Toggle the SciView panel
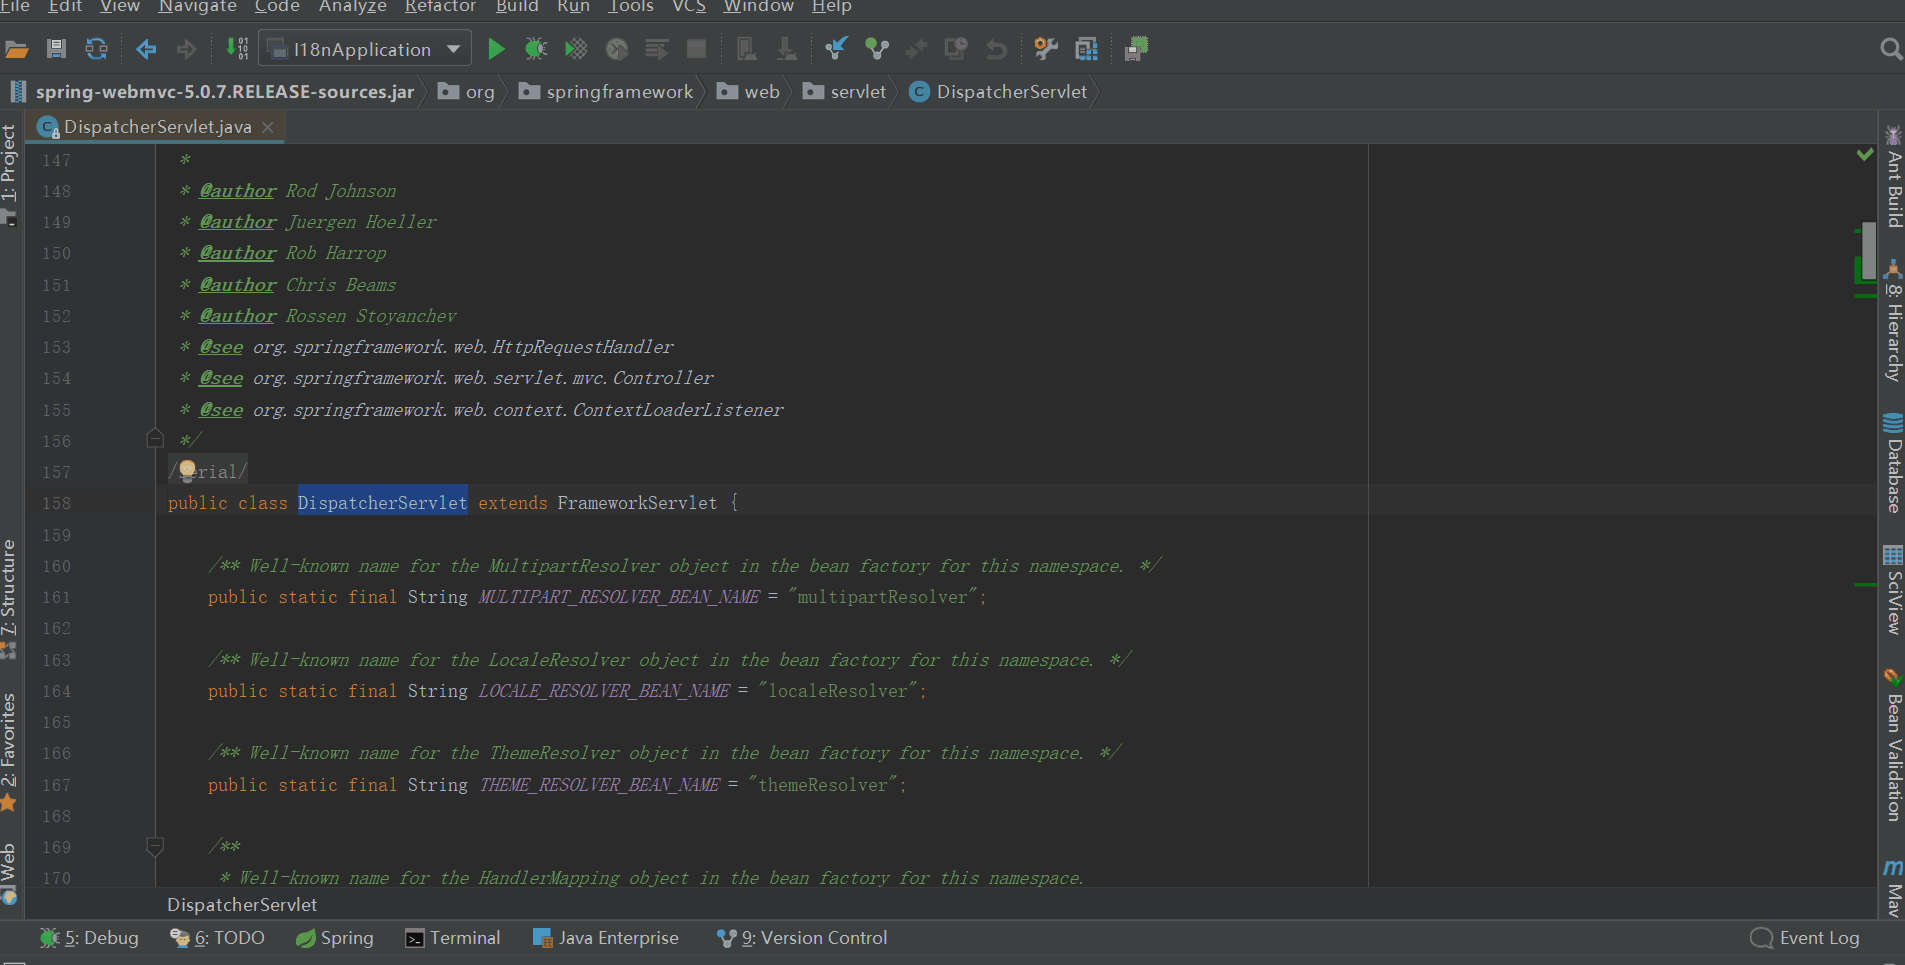 click(1893, 590)
